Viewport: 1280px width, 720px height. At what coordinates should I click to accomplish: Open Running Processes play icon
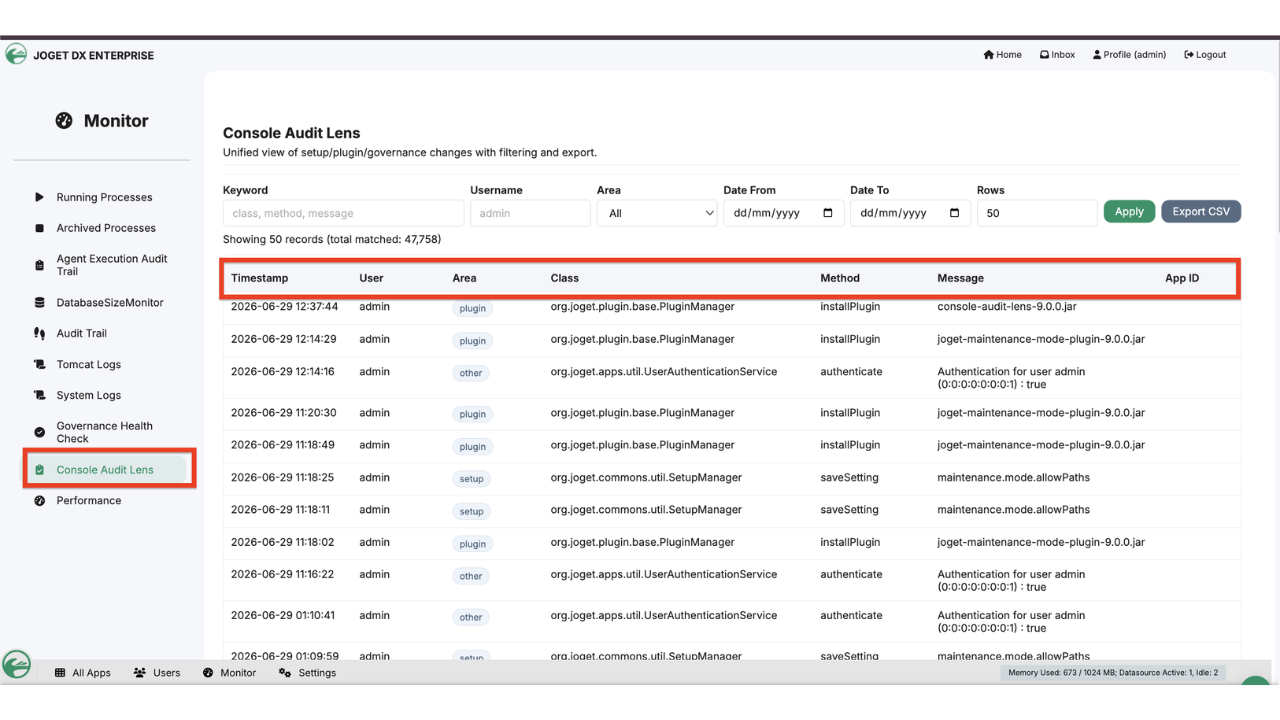pos(39,197)
